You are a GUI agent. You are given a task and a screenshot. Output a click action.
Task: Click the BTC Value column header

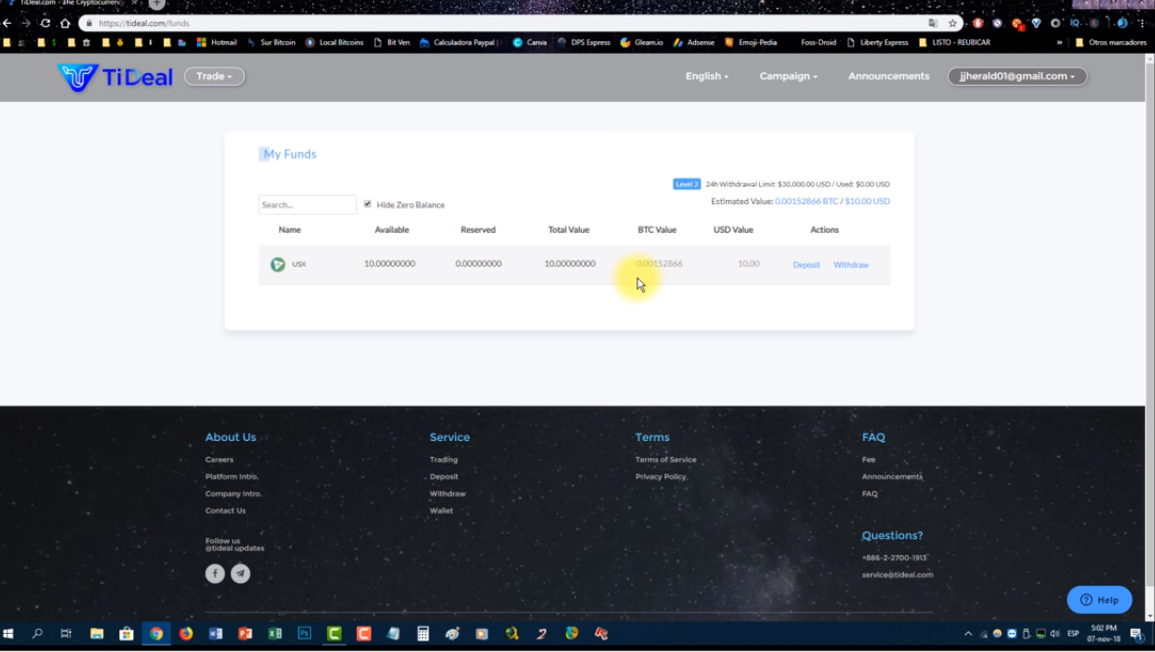[x=656, y=230]
